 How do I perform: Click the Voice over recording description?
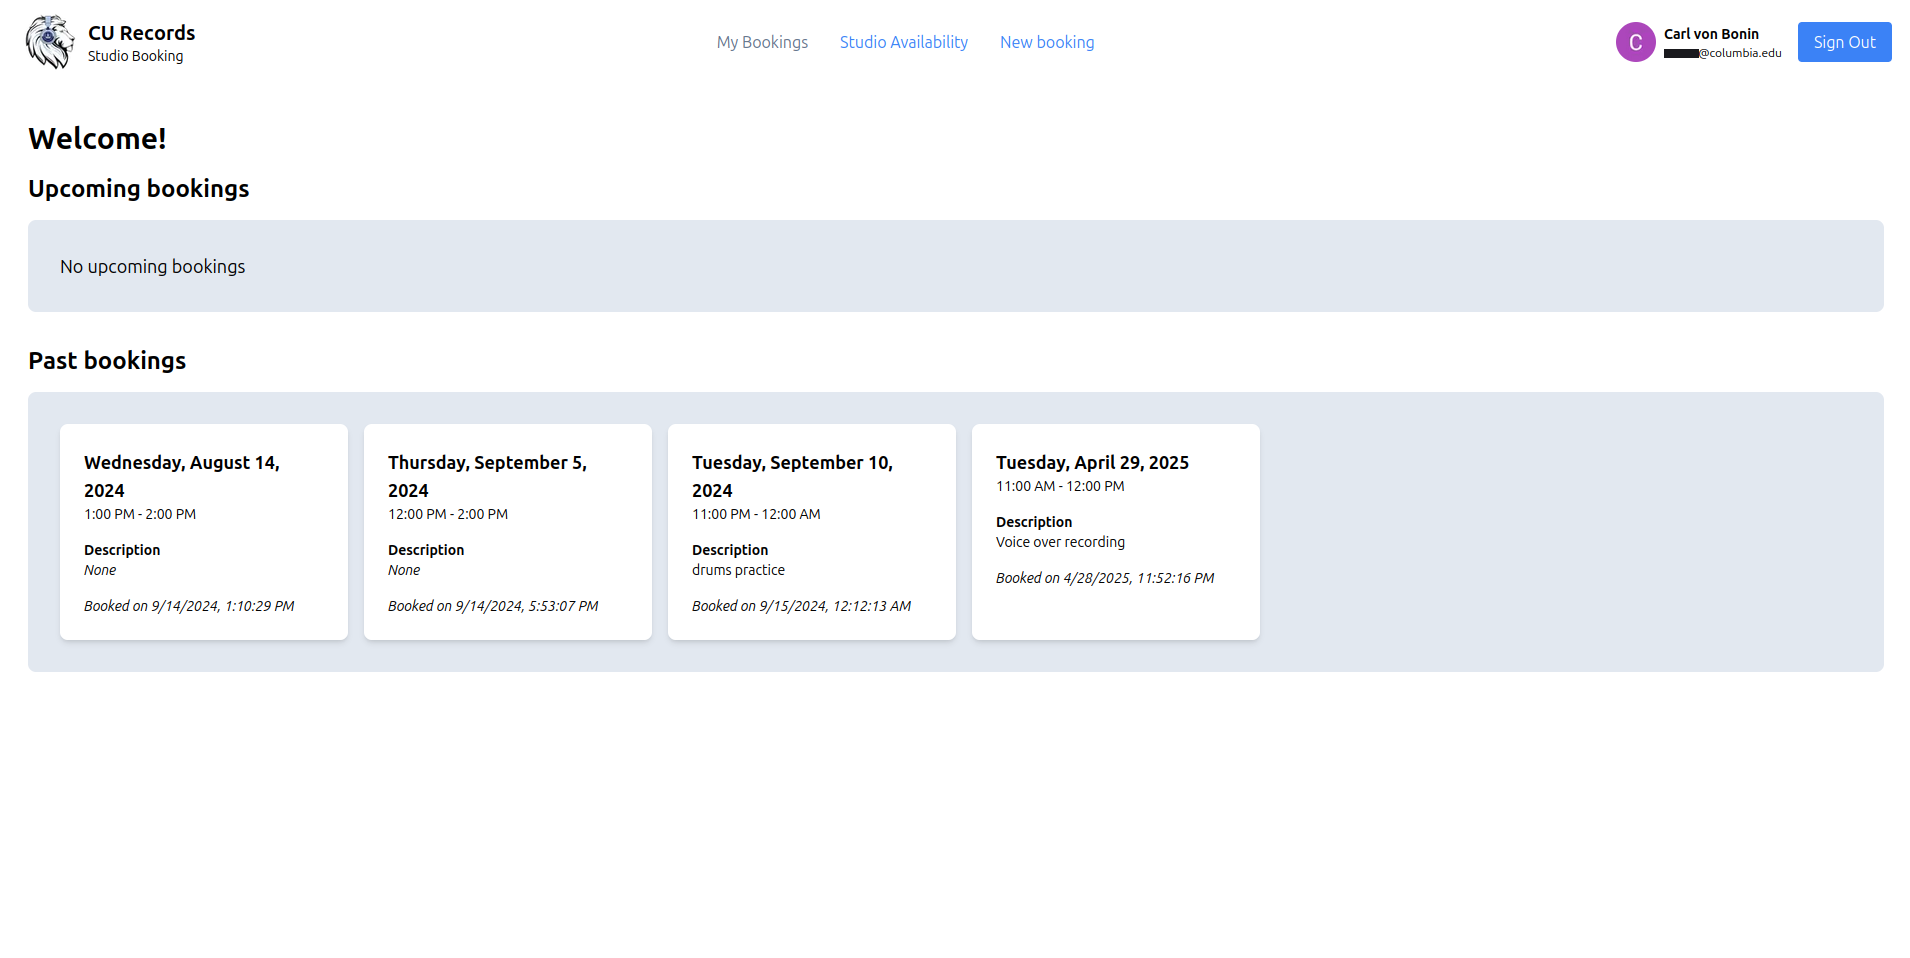1060,542
